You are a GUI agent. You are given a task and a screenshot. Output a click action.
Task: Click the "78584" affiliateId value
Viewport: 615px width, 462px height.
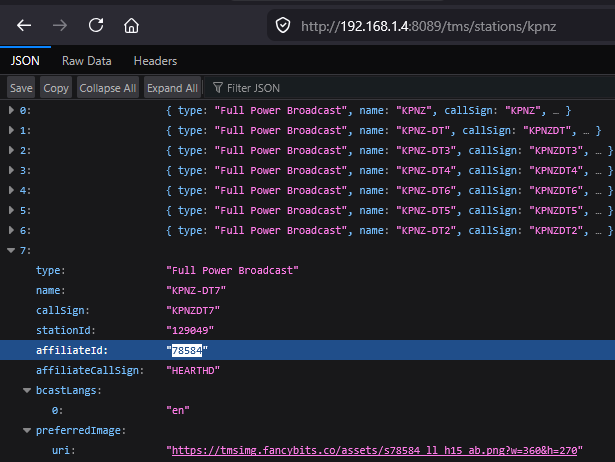click(187, 350)
